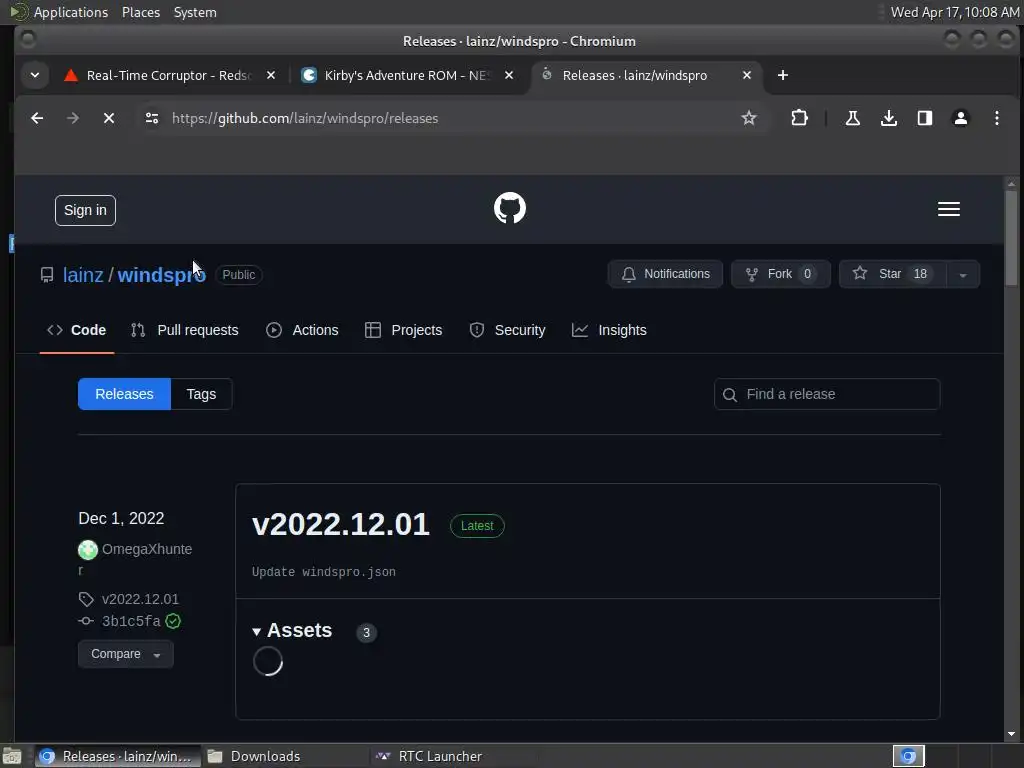This screenshot has width=1024, height=768.
Task: Open the Places menu
Action: click(x=140, y=12)
